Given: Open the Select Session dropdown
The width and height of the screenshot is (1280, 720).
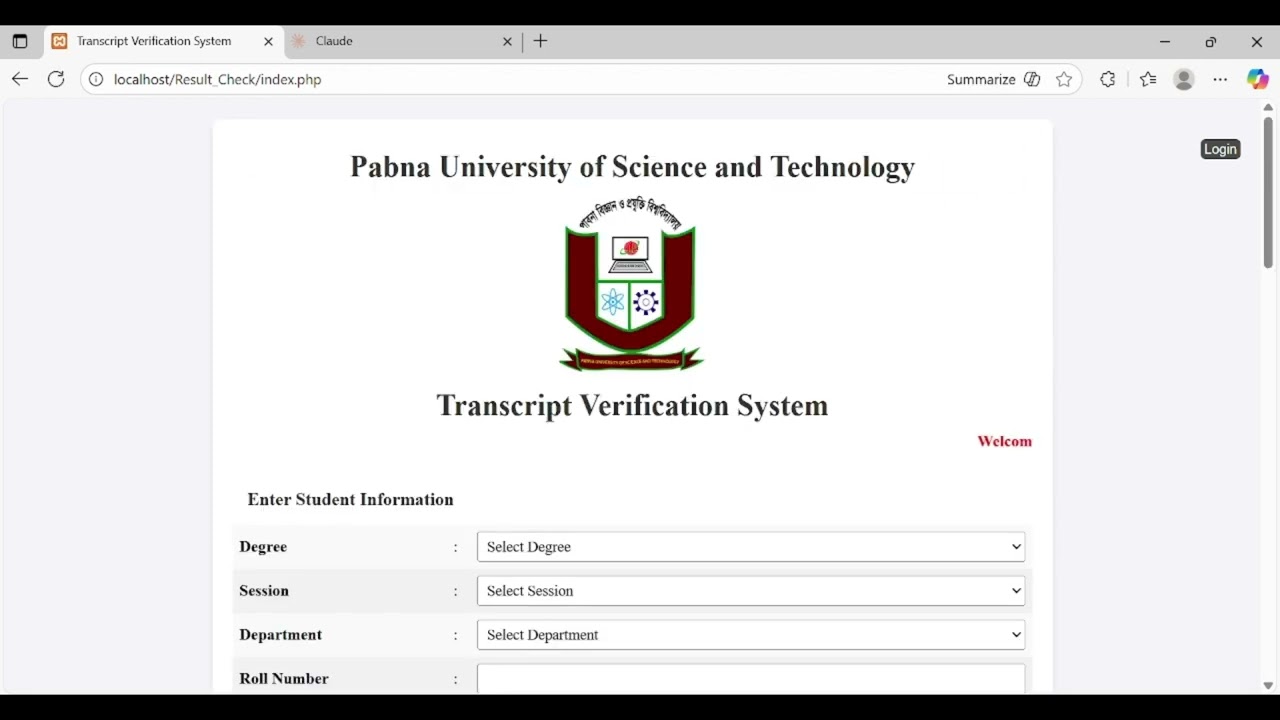Looking at the screenshot, I should pyautogui.click(x=751, y=591).
